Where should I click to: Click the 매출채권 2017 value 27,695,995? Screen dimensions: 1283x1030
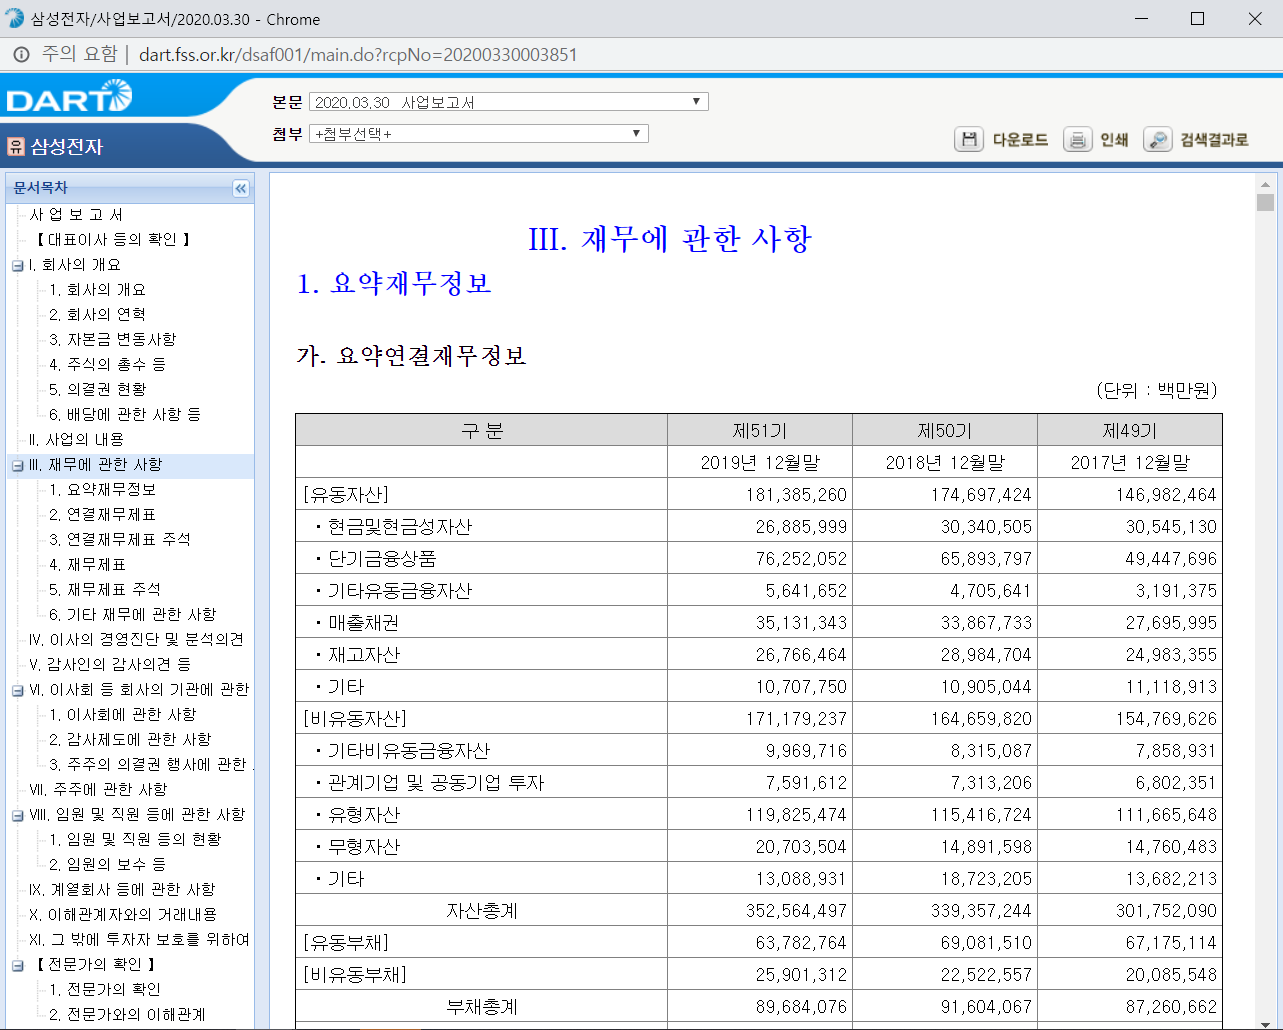pos(1171,623)
